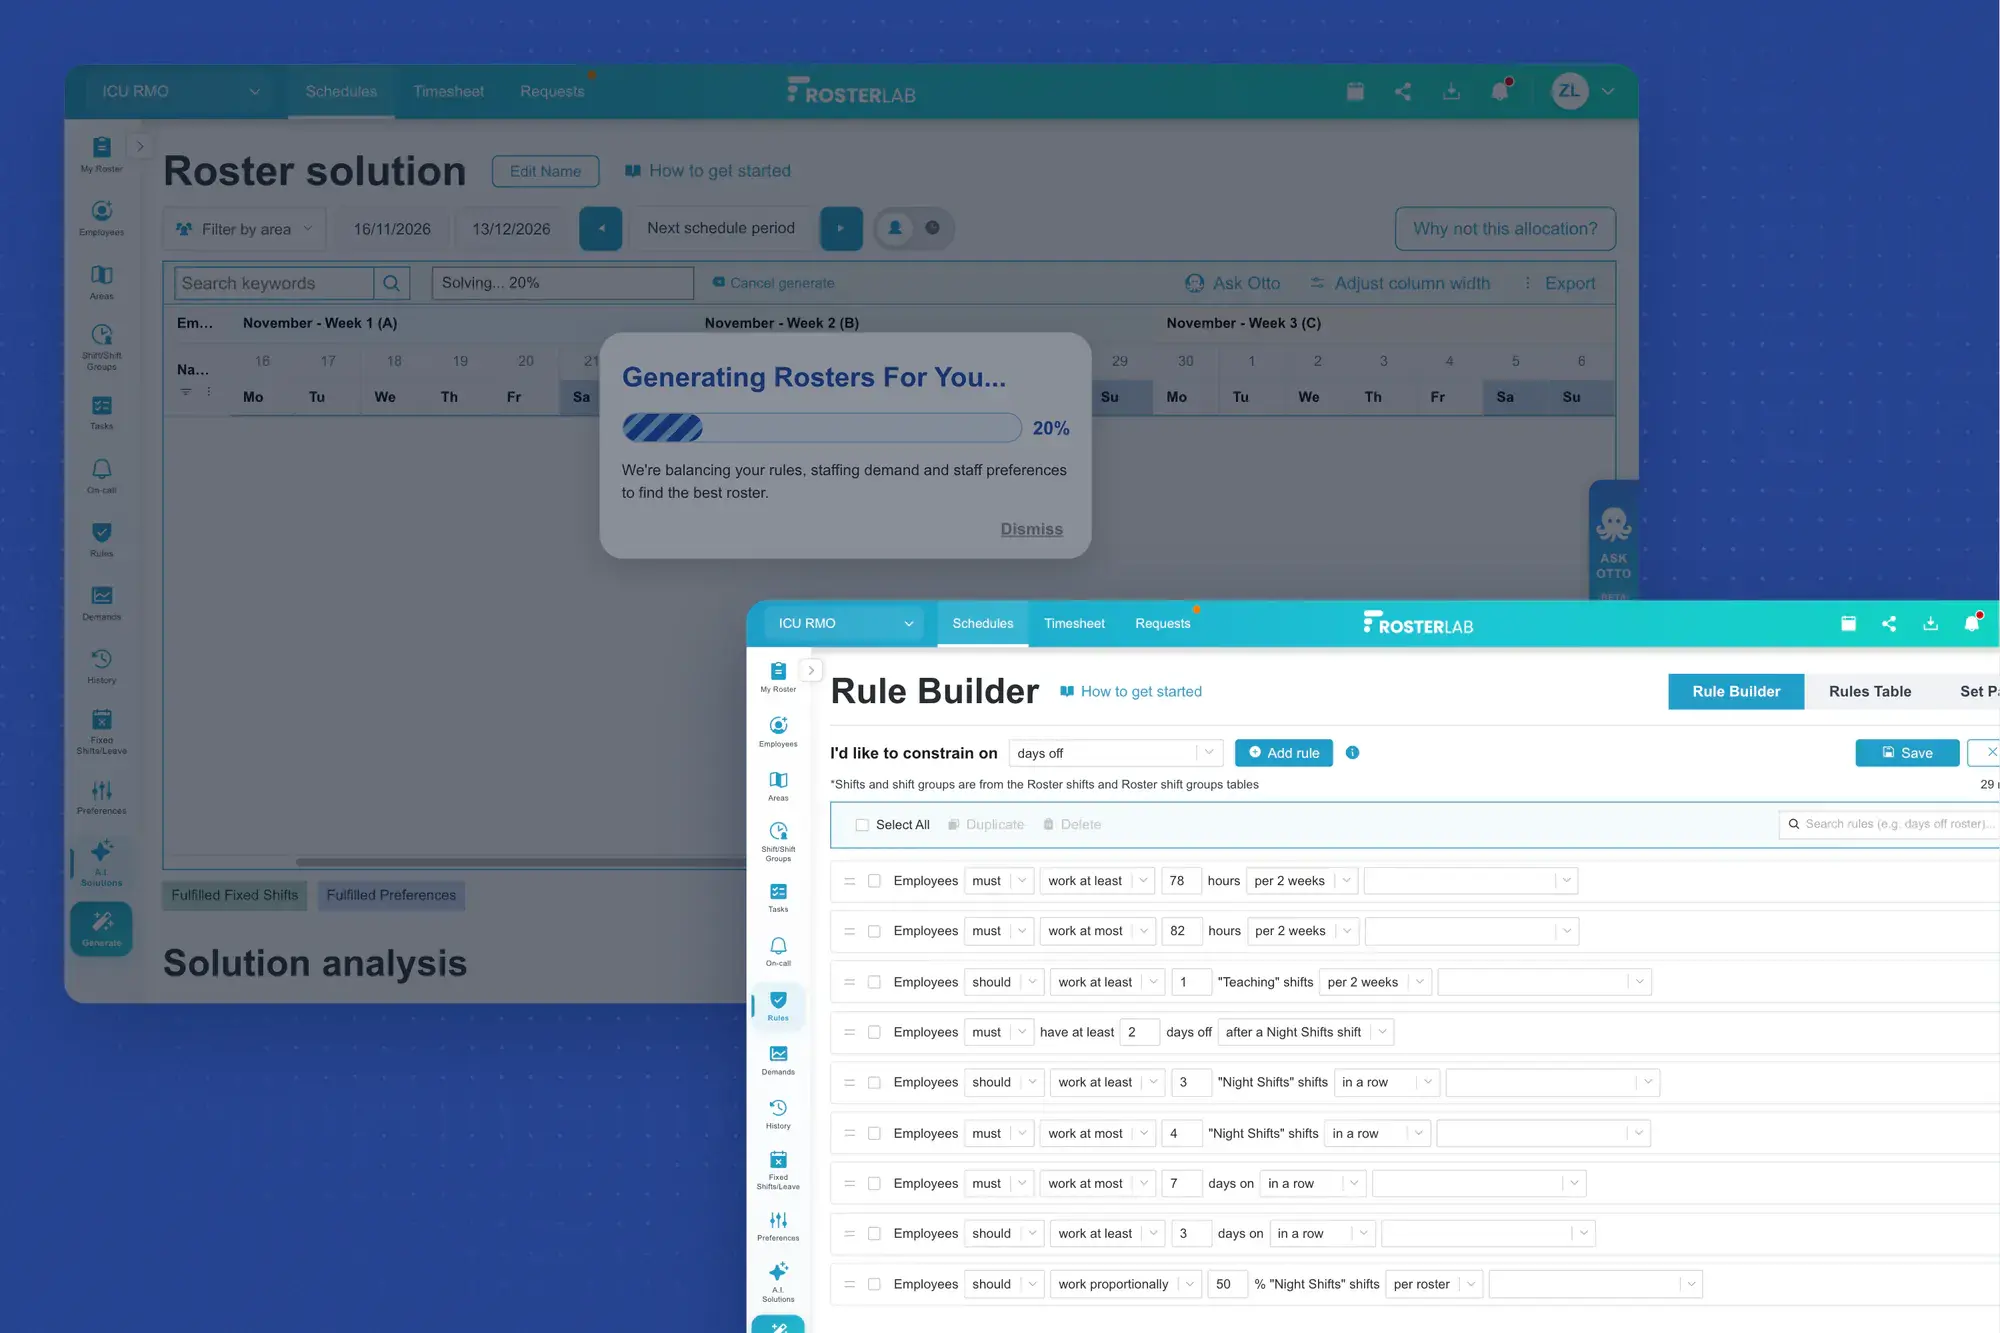
Task: Tick the Select All checkbox
Action: [x=862, y=825]
